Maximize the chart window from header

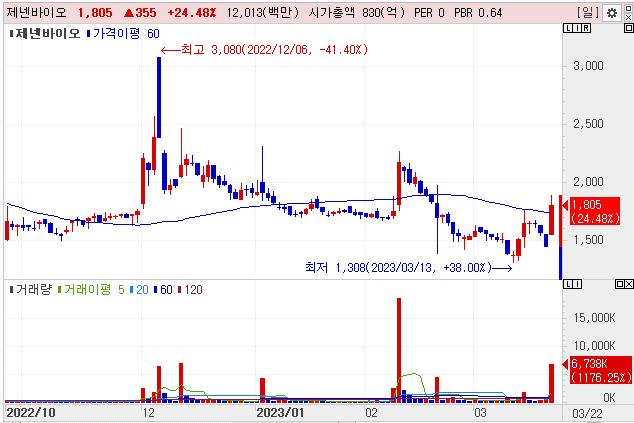(629, 9)
